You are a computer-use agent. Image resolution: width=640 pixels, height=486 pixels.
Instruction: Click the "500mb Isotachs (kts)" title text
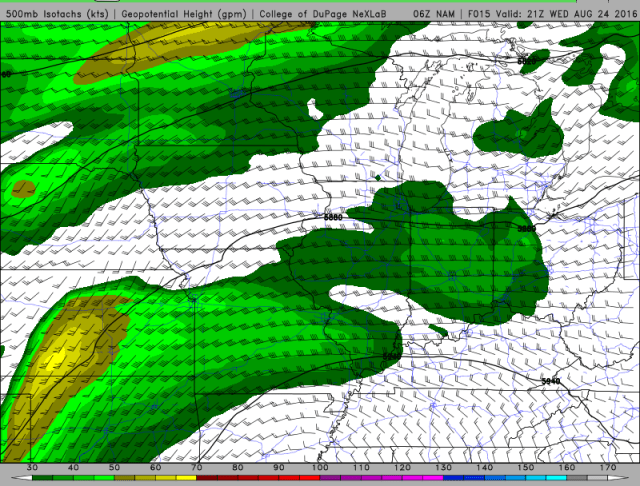click(57, 14)
